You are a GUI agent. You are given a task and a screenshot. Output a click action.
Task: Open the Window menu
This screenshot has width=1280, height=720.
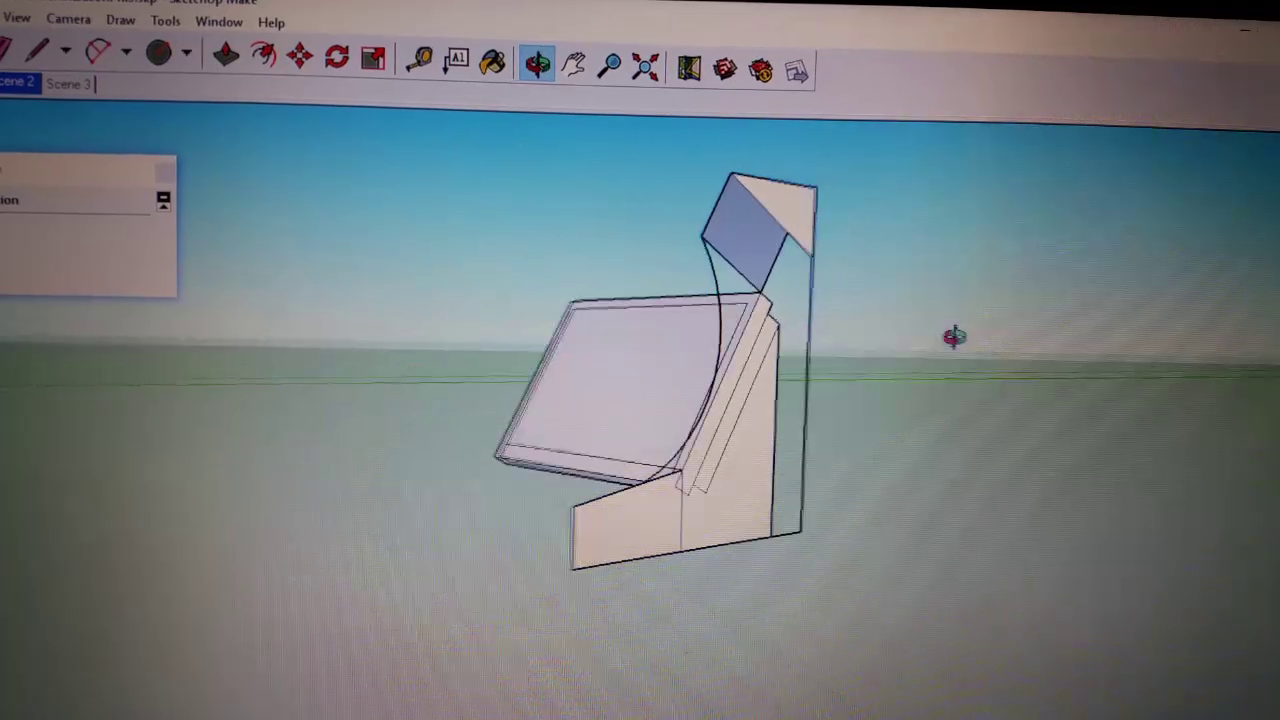coord(218,22)
